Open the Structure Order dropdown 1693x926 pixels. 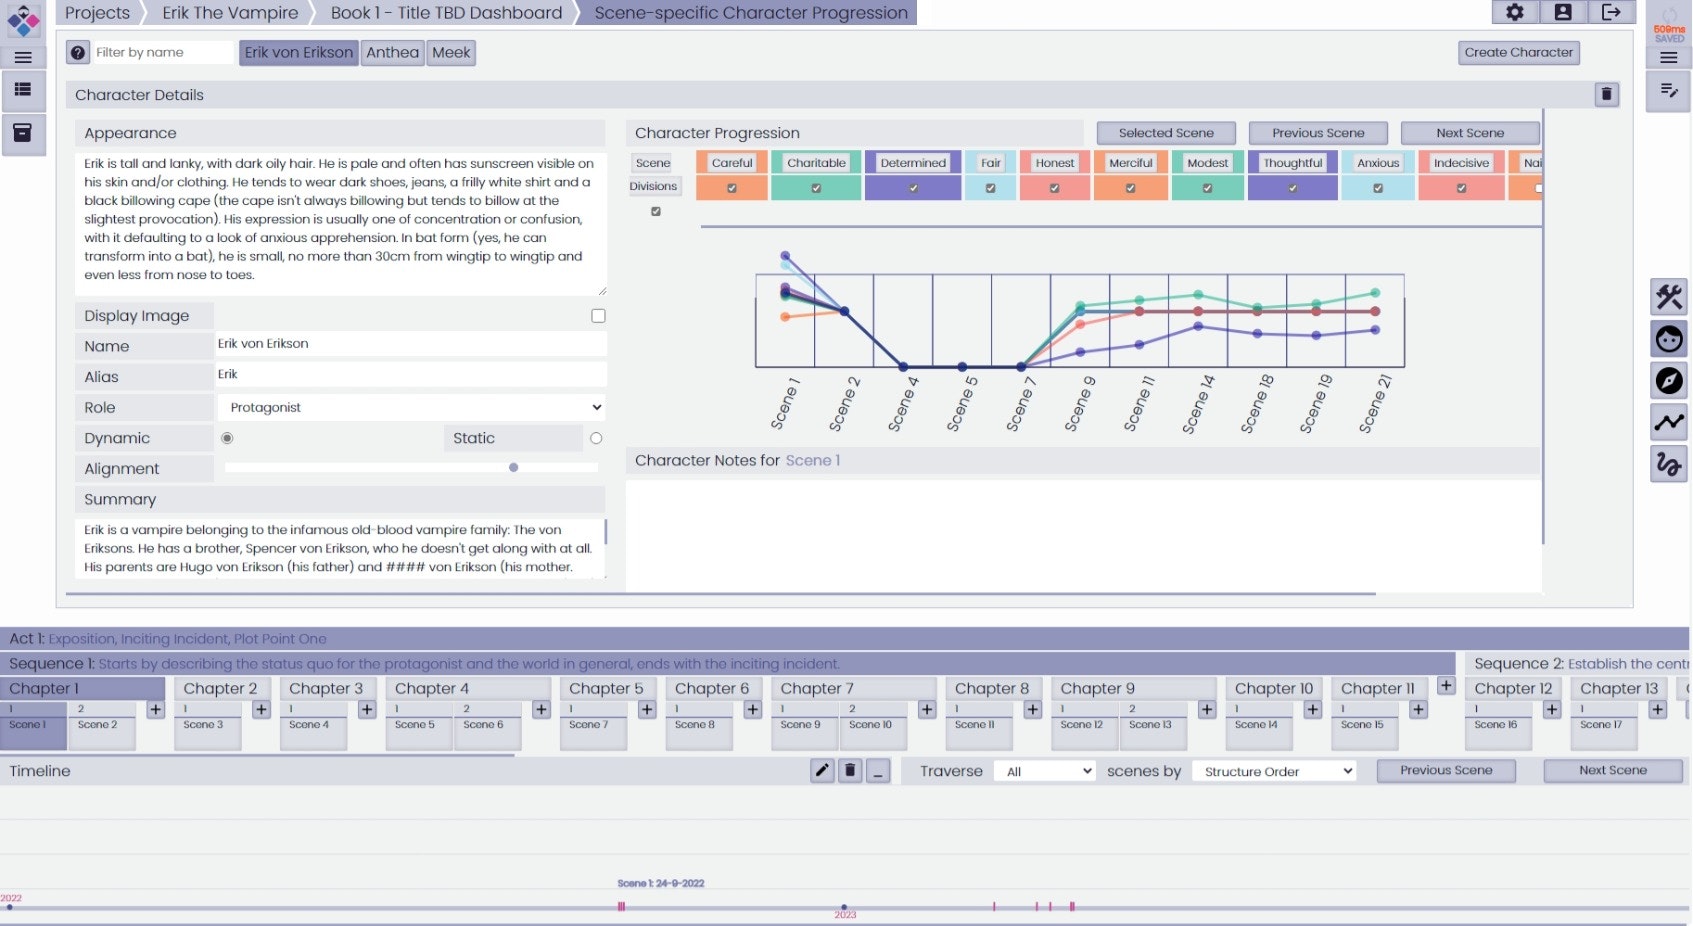[x=1274, y=772]
